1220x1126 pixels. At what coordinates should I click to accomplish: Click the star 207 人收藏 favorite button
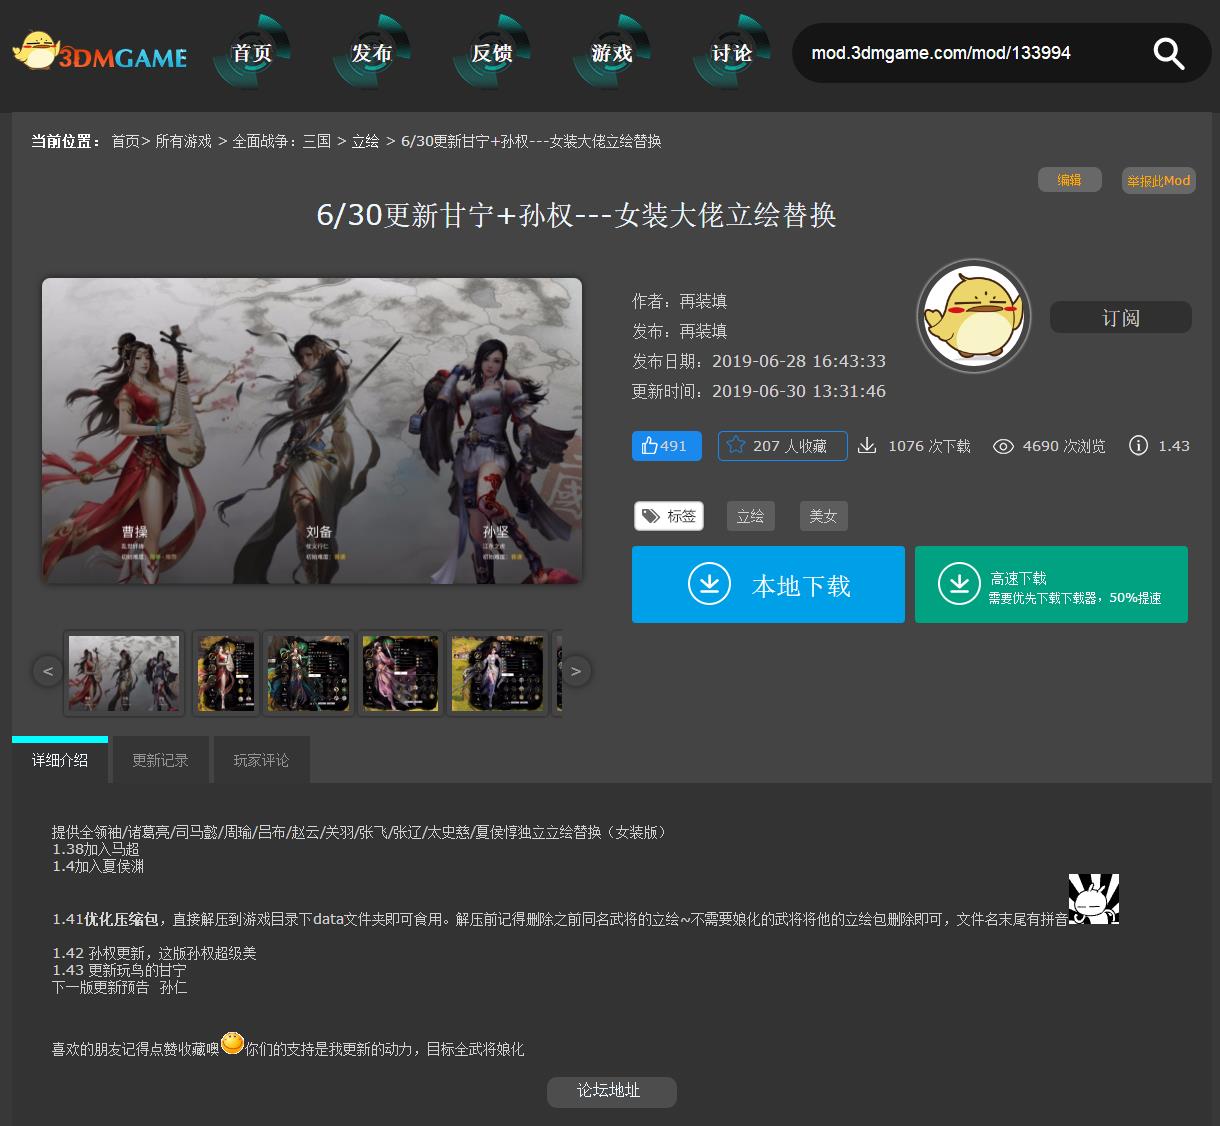pyautogui.click(x=782, y=446)
